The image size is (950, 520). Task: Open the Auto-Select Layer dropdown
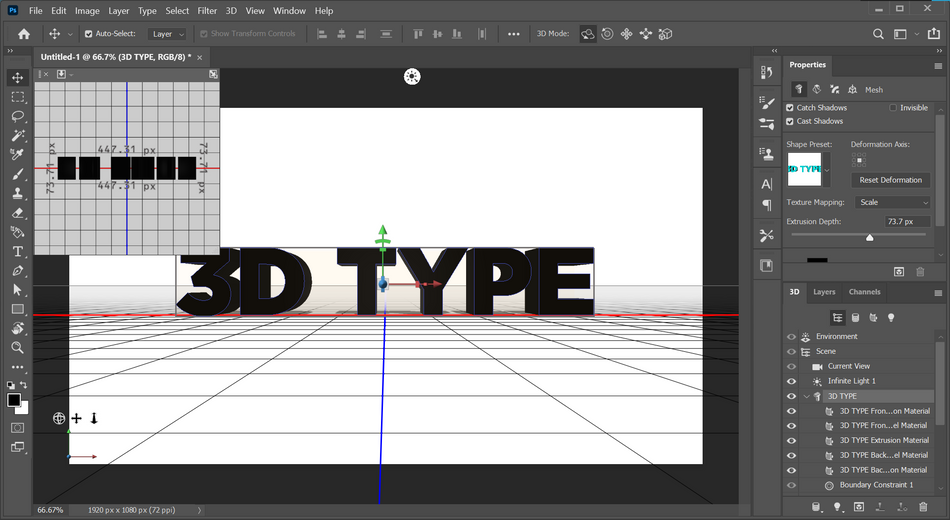pyautogui.click(x=167, y=34)
